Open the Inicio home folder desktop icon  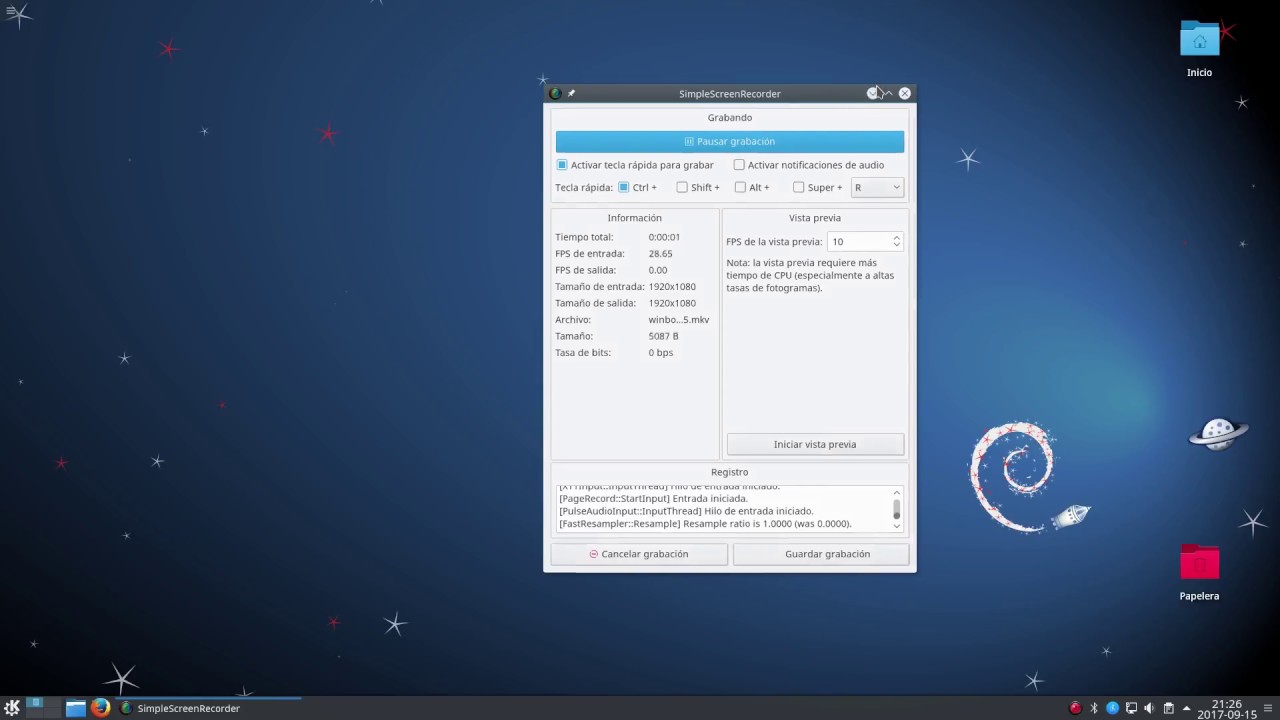click(1199, 47)
